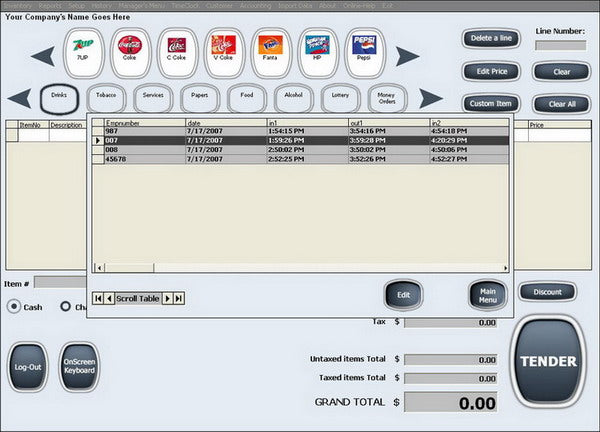This screenshot has width=600, height=432.
Task: Open the Accounting menu
Action: point(255,6)
